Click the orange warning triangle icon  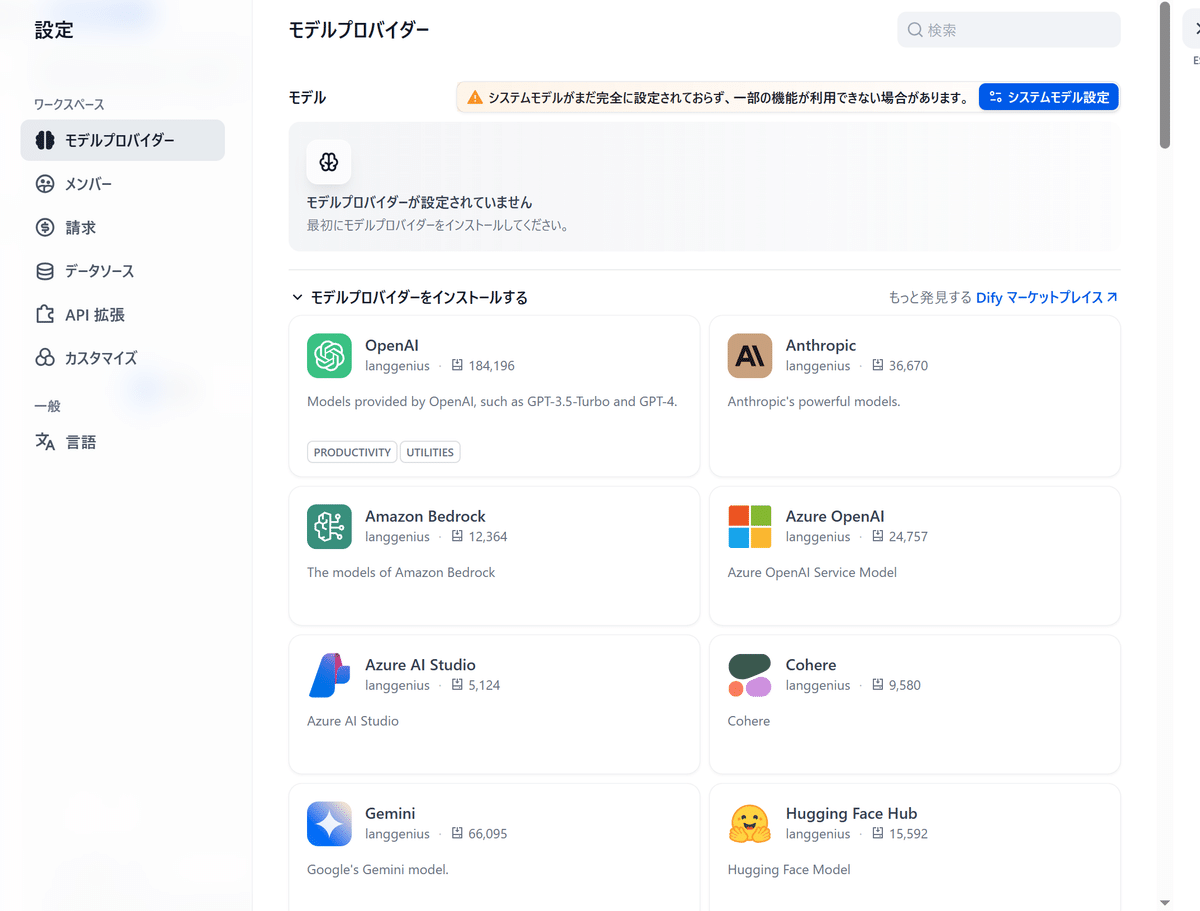475,97
